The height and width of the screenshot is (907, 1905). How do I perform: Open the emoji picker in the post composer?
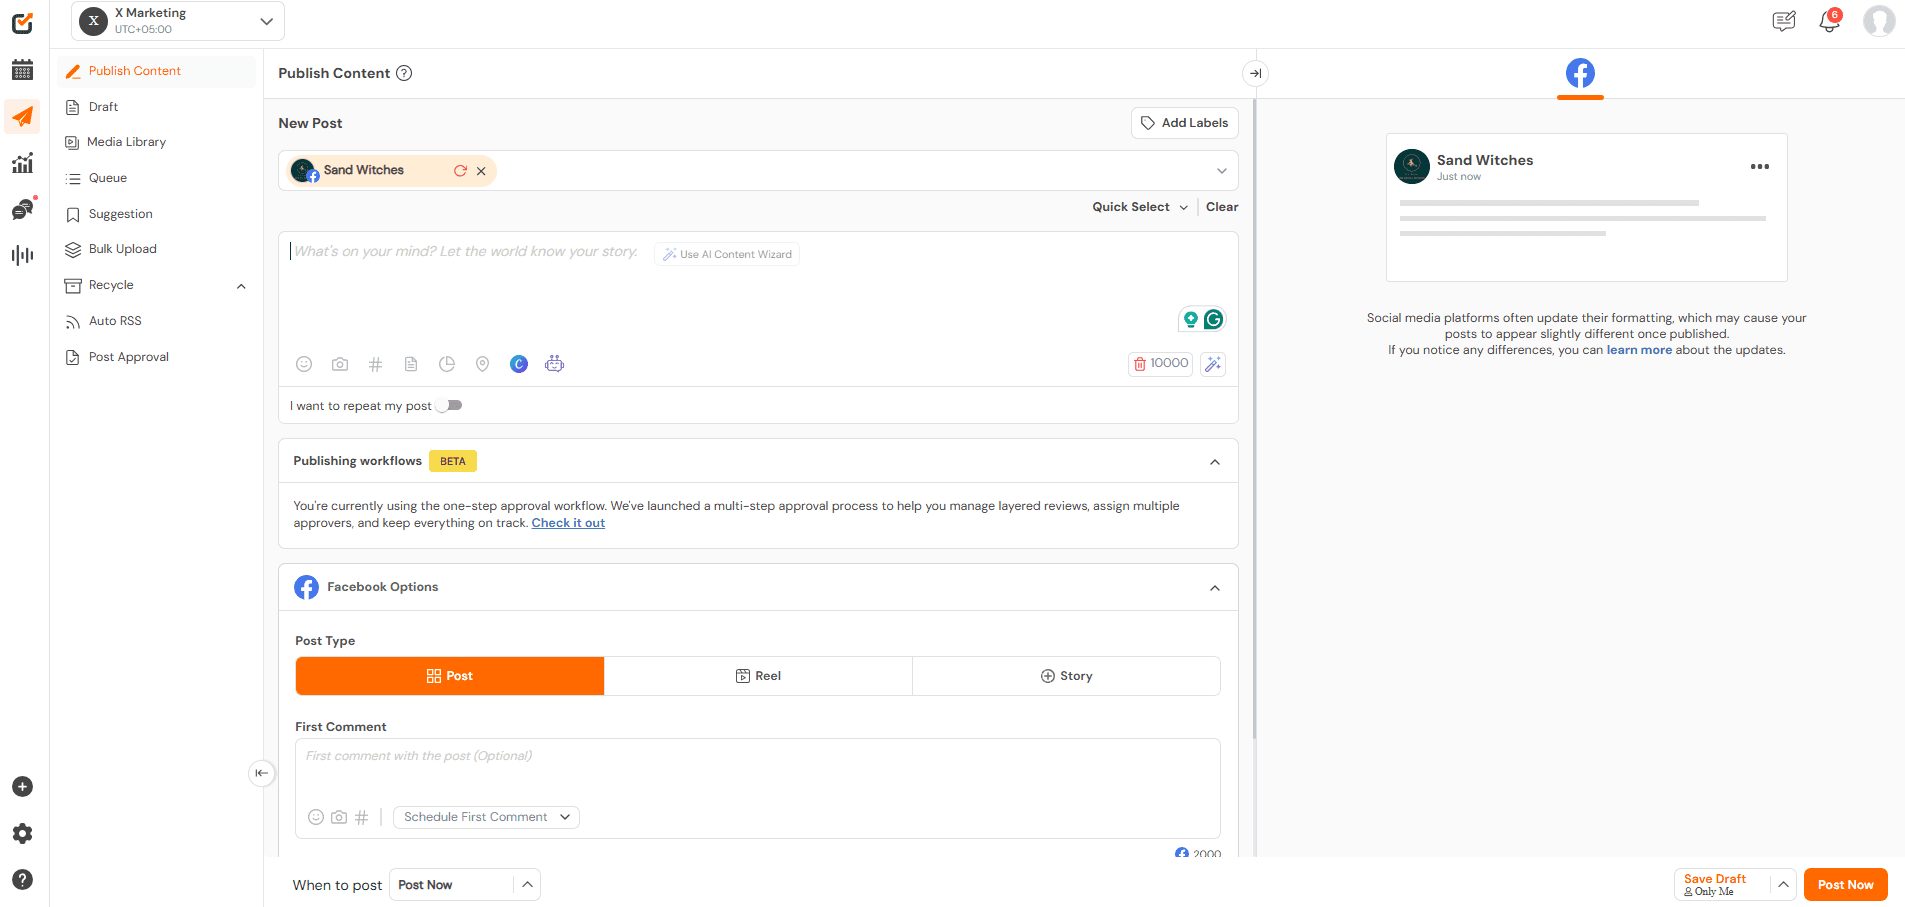pos(304,364)
